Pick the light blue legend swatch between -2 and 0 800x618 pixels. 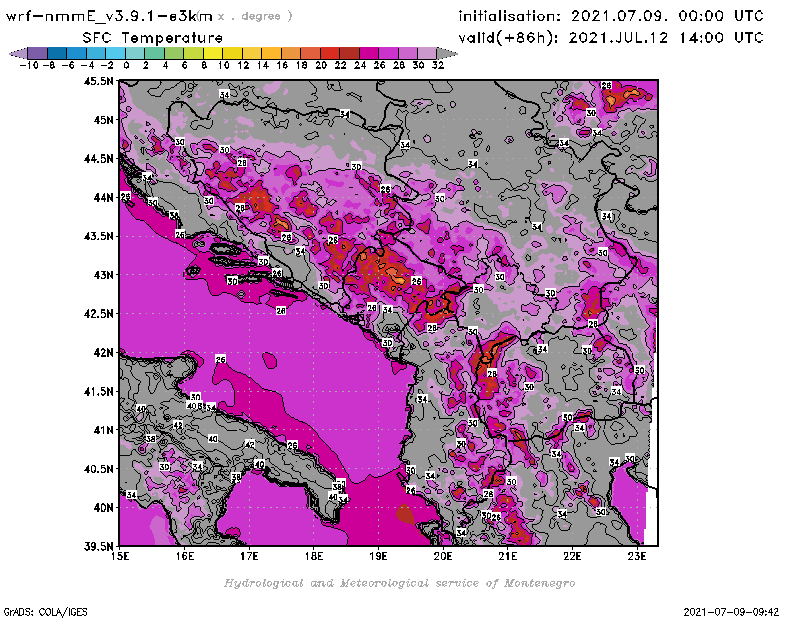point(115,53)
